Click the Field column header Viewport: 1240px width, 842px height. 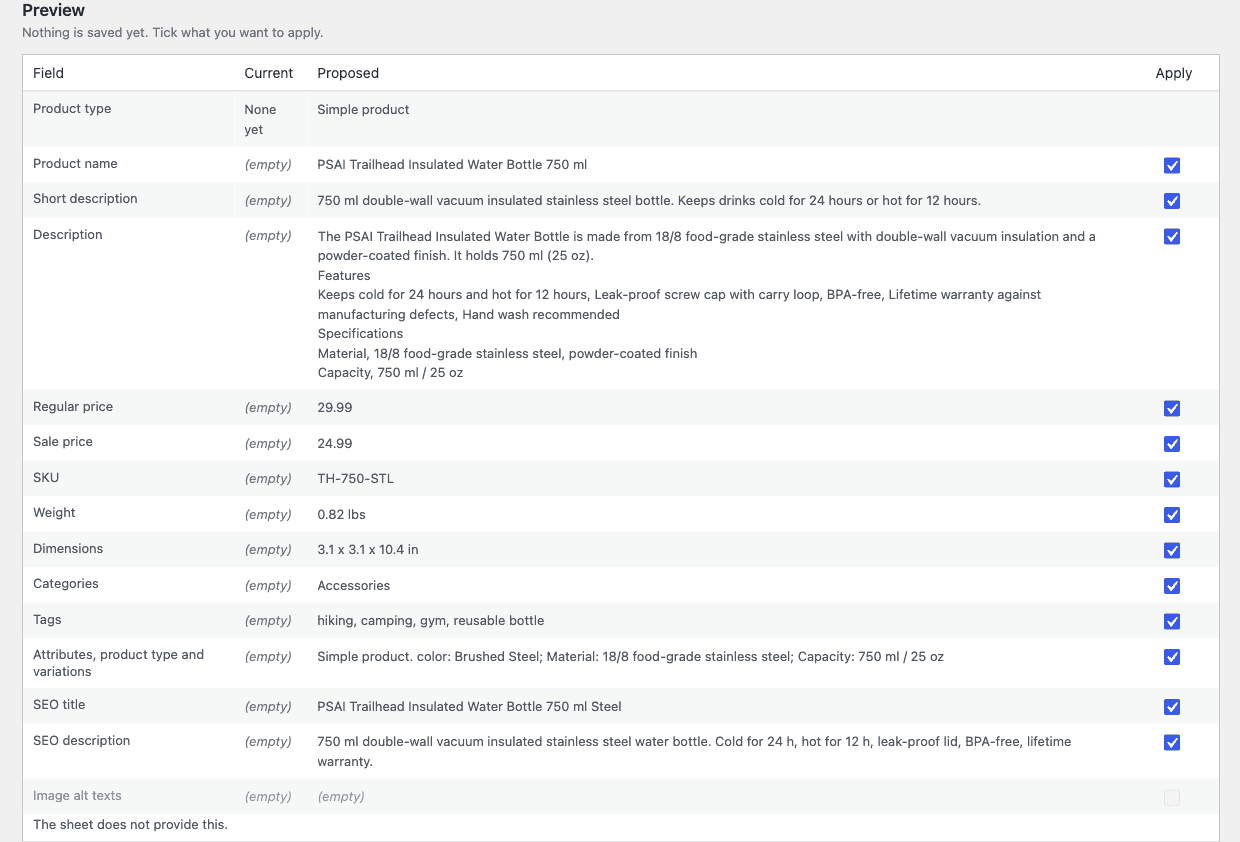pyautogui.click(x=48, y=73)
